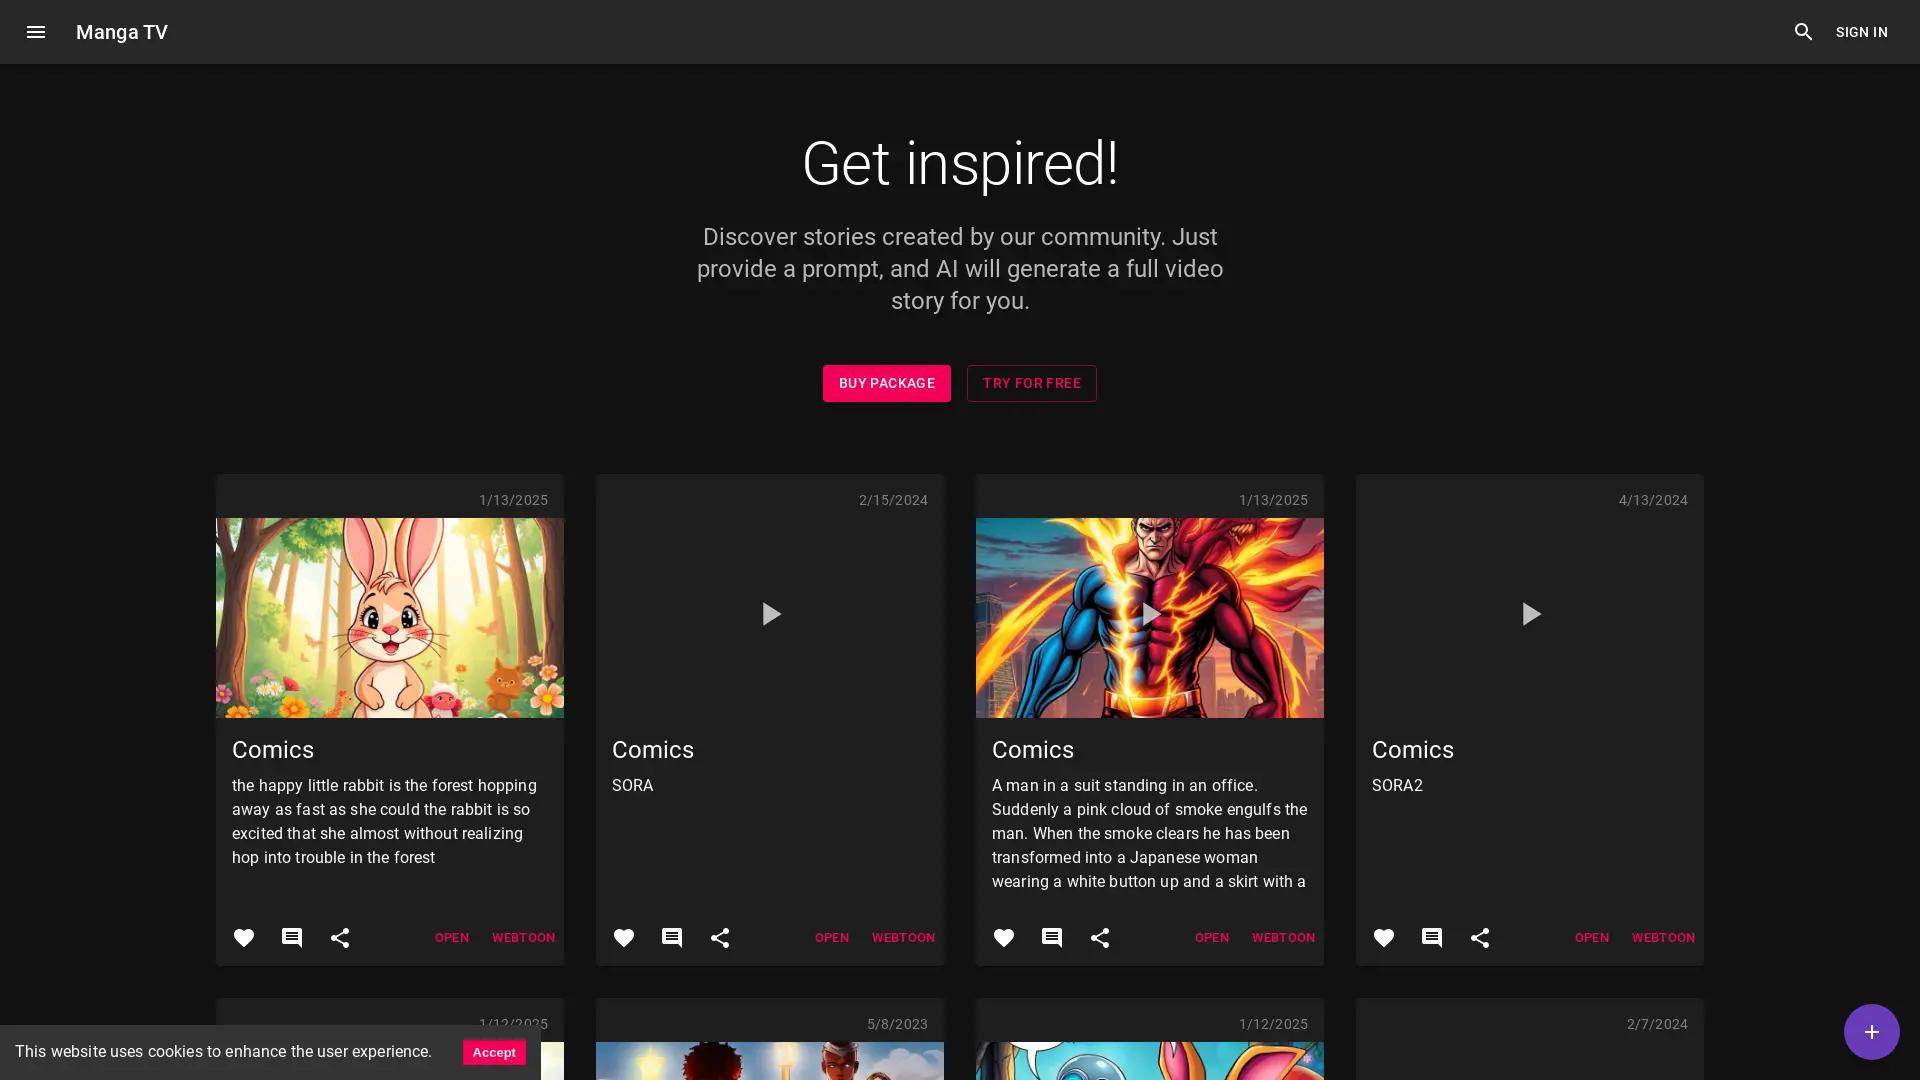The width and height of the screenshot is (1920, 1080).
Task: Go to Manga TV home title
Action: [122, 32]
